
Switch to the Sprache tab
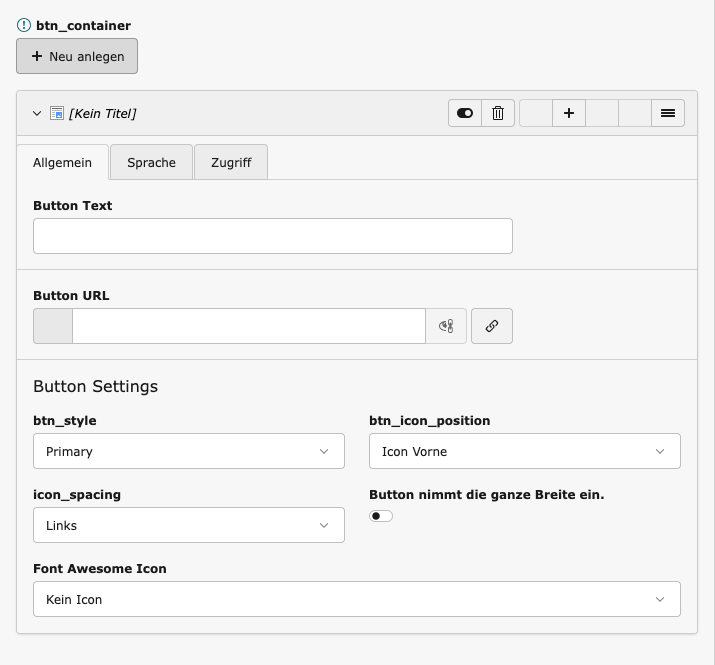click(151, 162)
